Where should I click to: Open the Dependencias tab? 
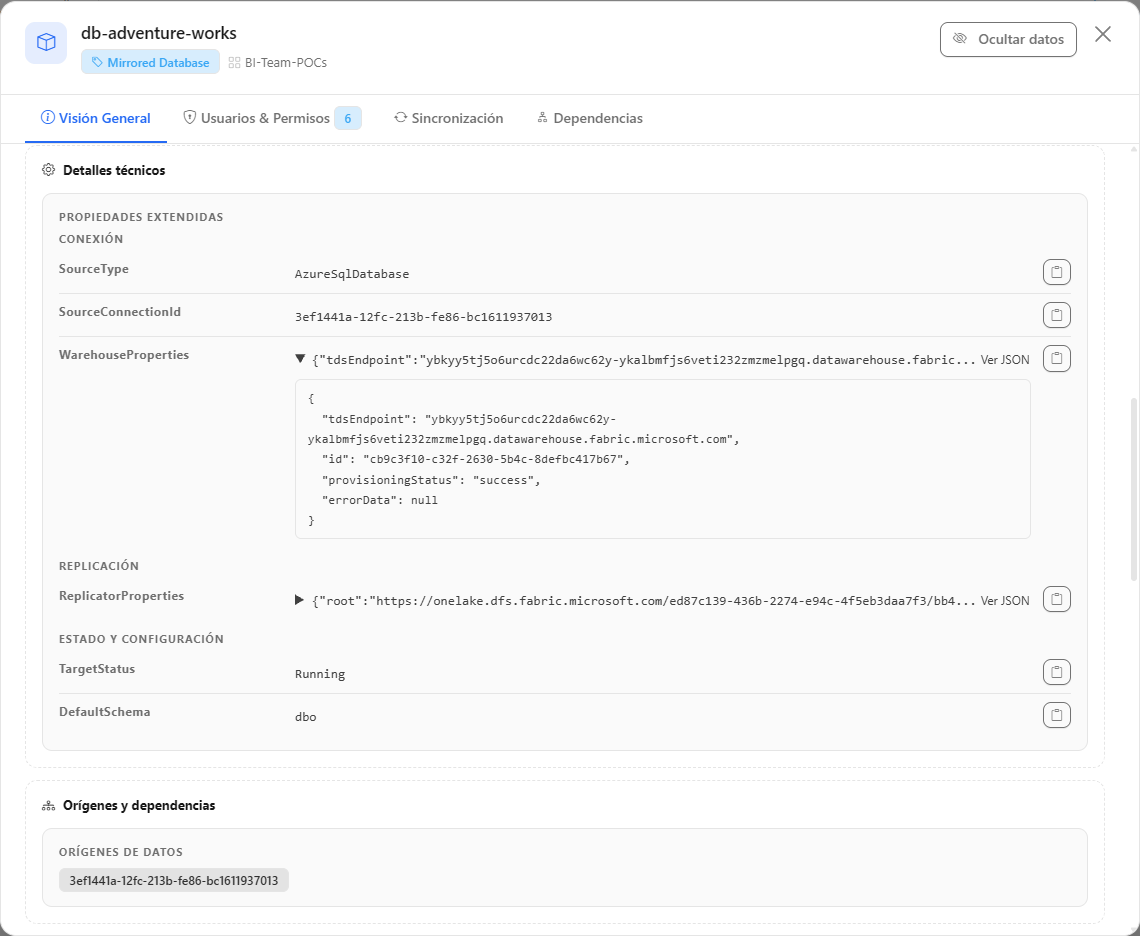click(590, 118)
